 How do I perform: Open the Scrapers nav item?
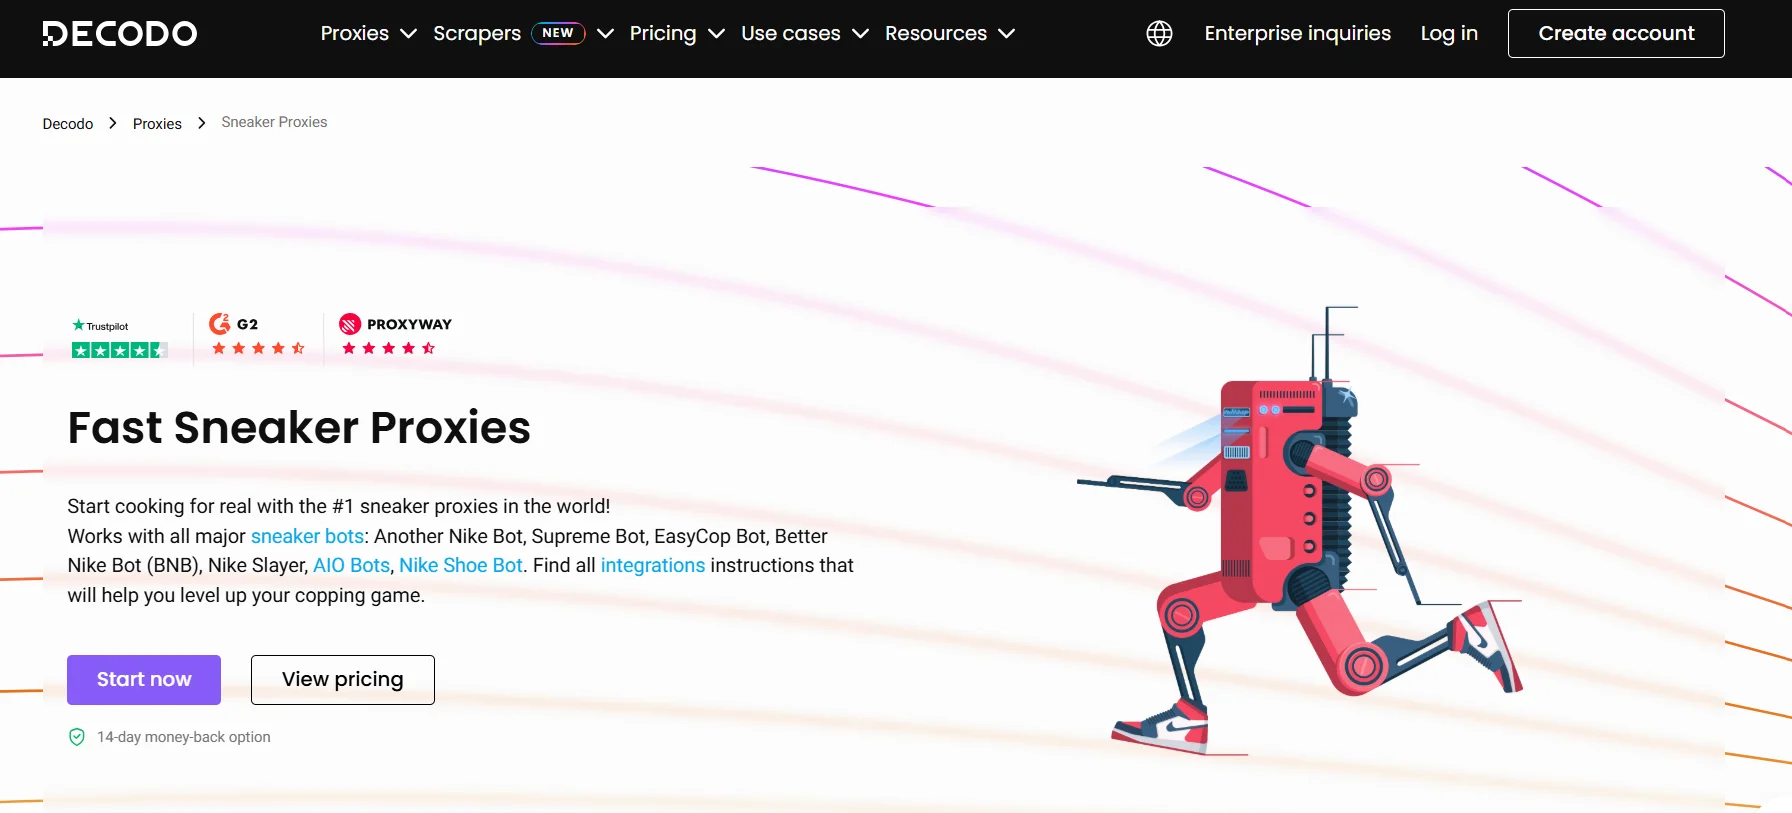pyautogui.click(x=477, y=33)
